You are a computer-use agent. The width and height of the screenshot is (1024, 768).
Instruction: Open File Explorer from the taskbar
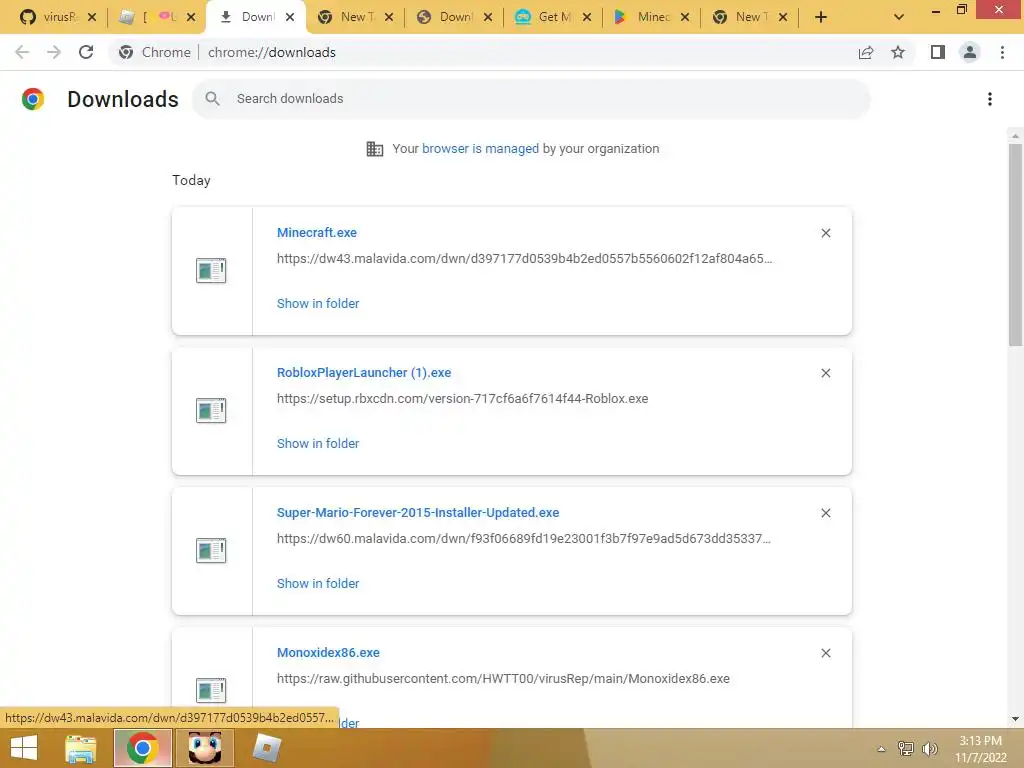coord(80,748)
